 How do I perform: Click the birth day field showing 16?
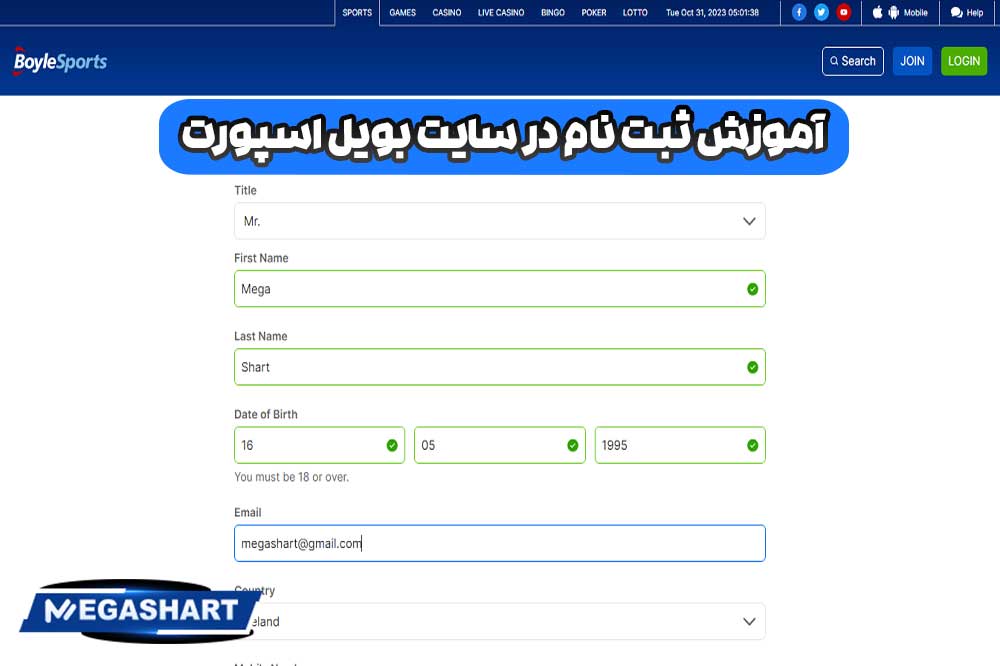click(x=319, y=445)
